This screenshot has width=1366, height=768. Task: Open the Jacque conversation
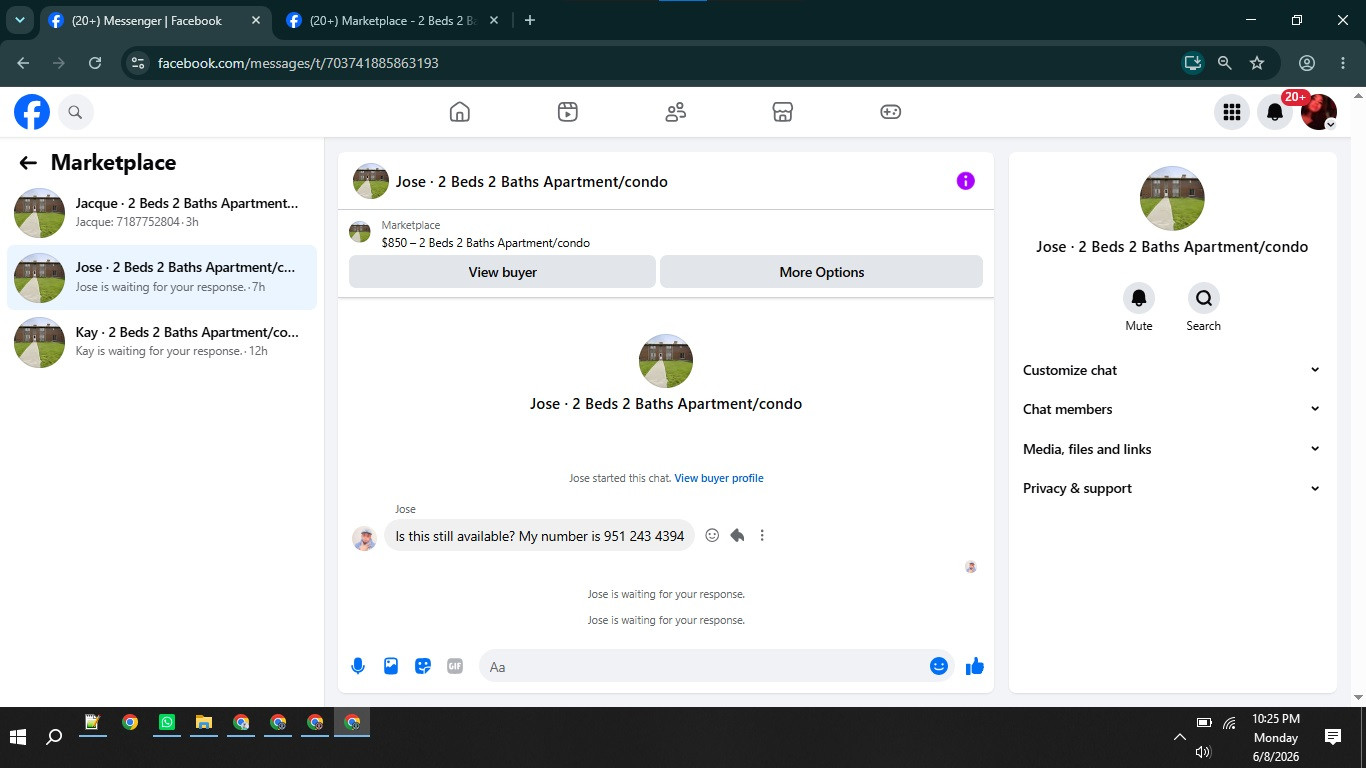[162, 212]
